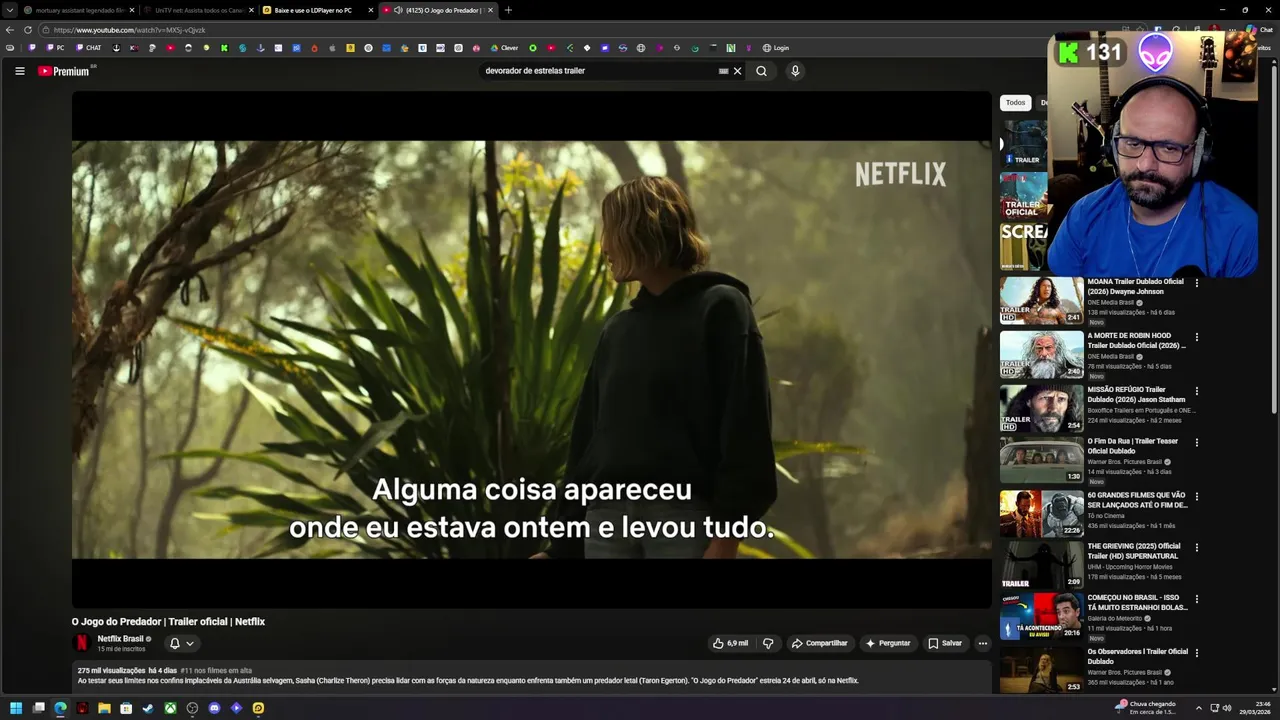Click the YouTube URL address bar

click(x=580, y=30)
